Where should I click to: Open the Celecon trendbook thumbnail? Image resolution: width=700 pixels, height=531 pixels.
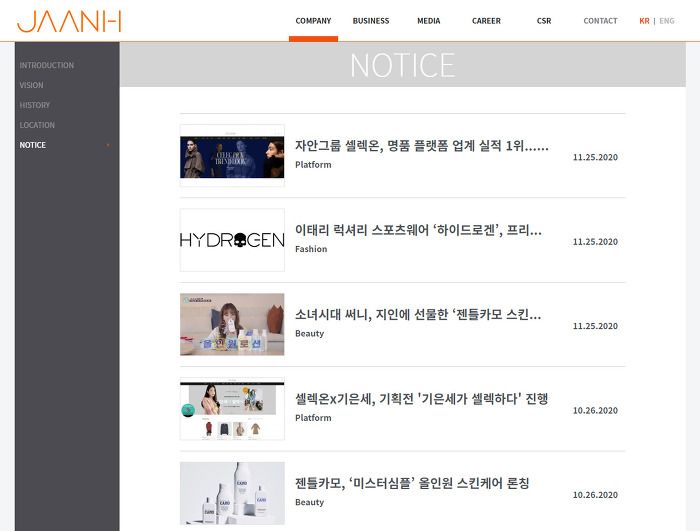pyautogui.click(x=232, y=156)
